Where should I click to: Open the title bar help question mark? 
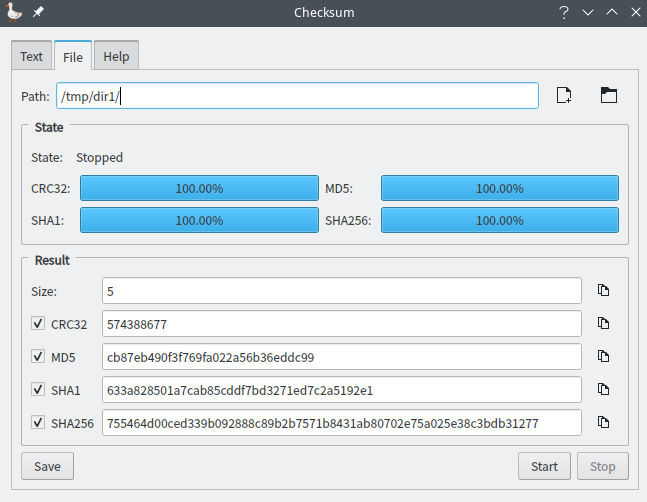point(564,12)
